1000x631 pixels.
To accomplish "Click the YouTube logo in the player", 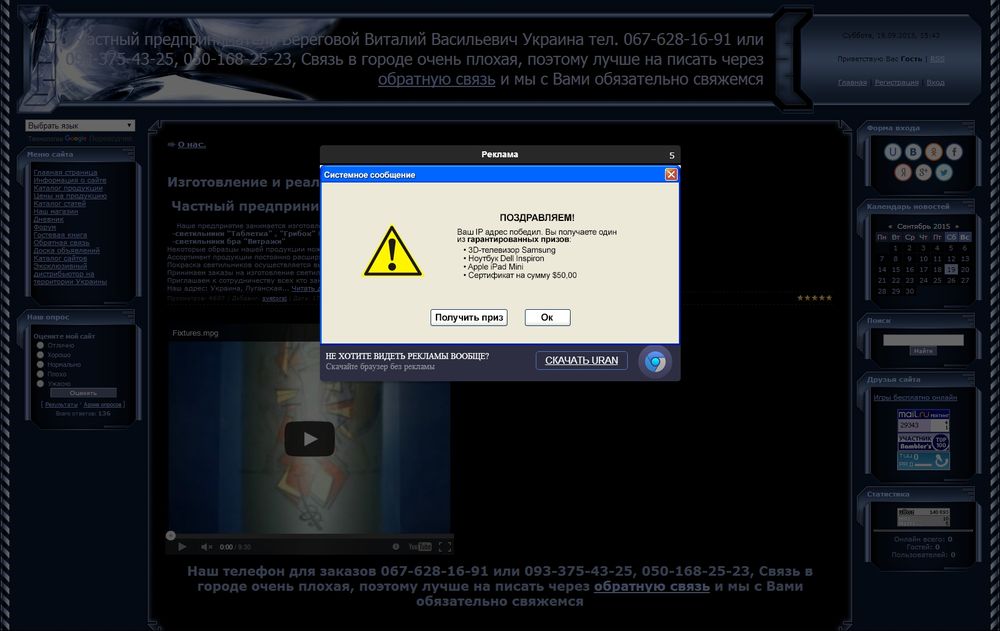I will coord(420,547).
